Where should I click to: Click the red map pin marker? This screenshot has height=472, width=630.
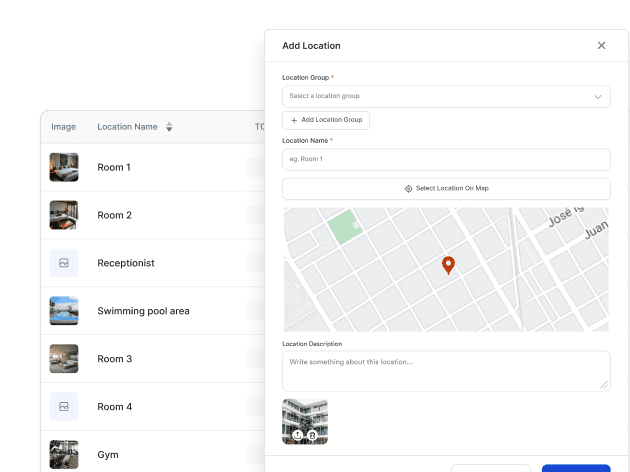tap(448, 265)
